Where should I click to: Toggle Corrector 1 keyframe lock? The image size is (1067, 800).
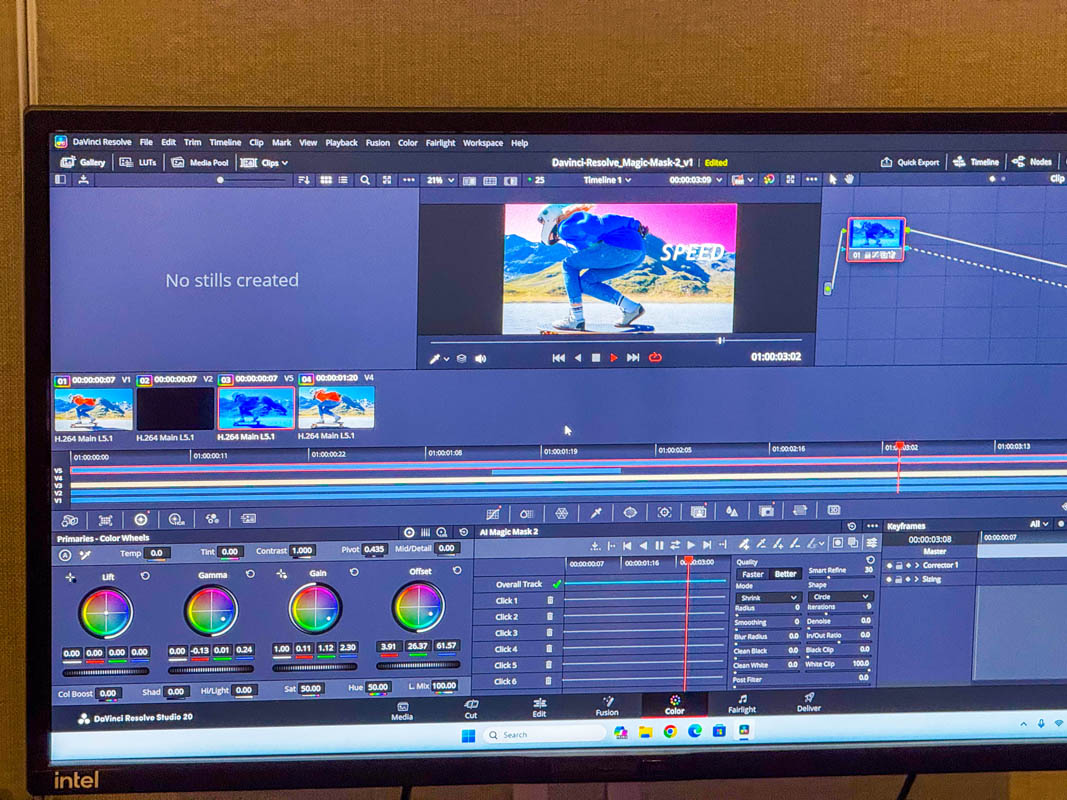899,566
